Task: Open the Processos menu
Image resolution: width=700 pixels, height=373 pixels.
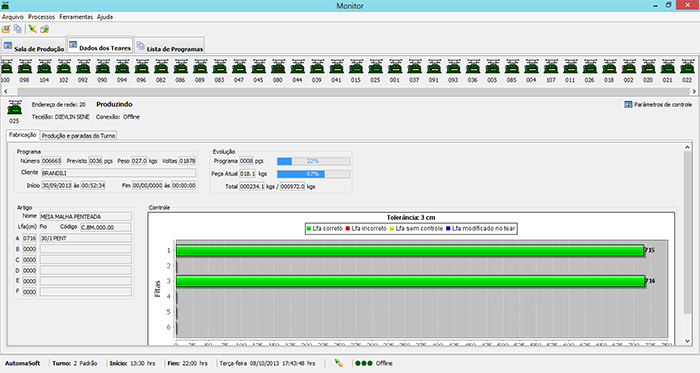Action: click(x=42, y=17)
